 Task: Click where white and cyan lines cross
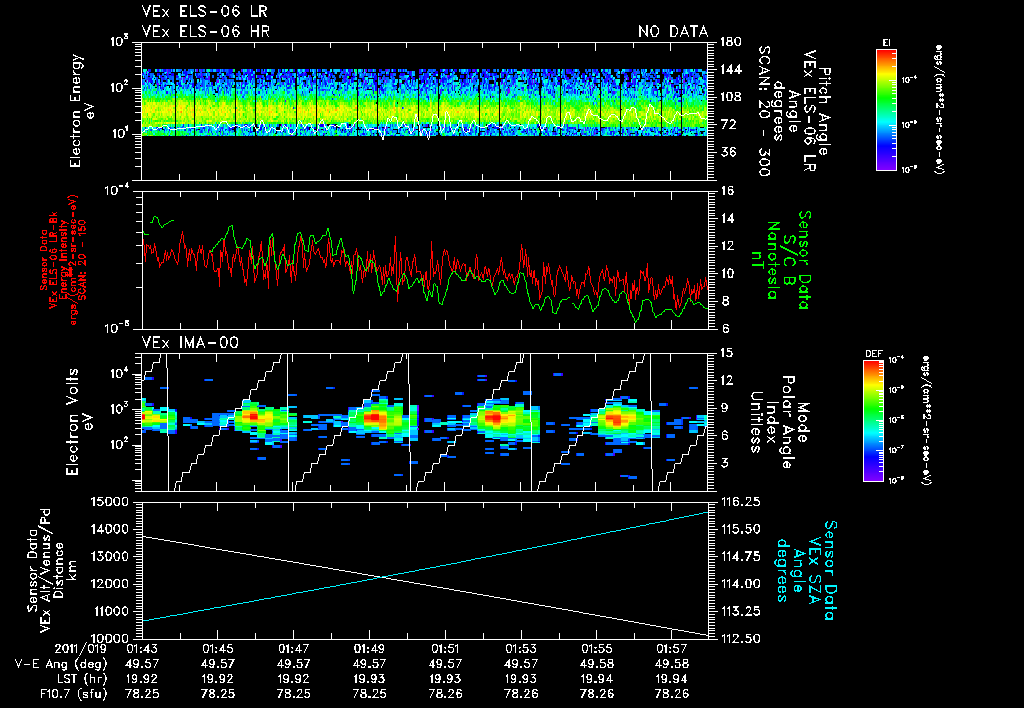click(382, 576)
